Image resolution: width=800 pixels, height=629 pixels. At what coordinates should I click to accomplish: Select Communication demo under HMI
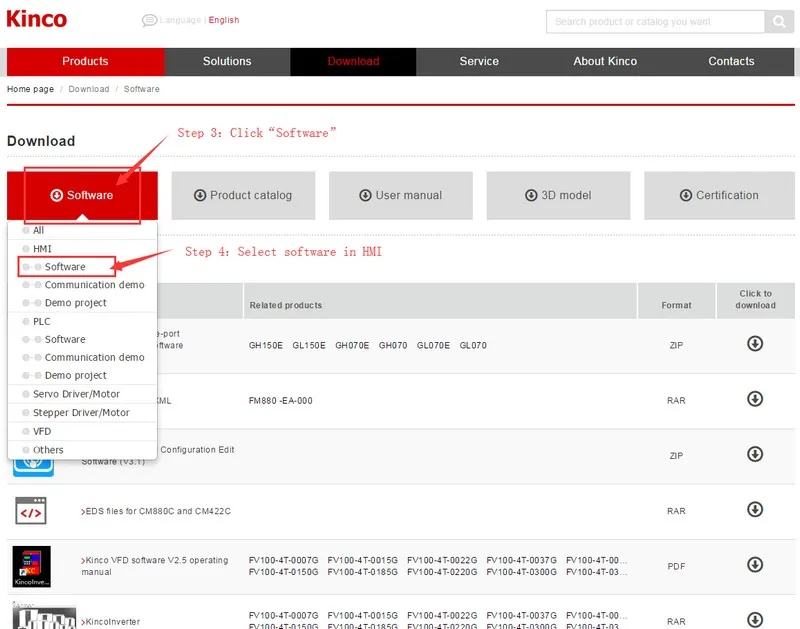pyautogui.click(x=94, y=285)
